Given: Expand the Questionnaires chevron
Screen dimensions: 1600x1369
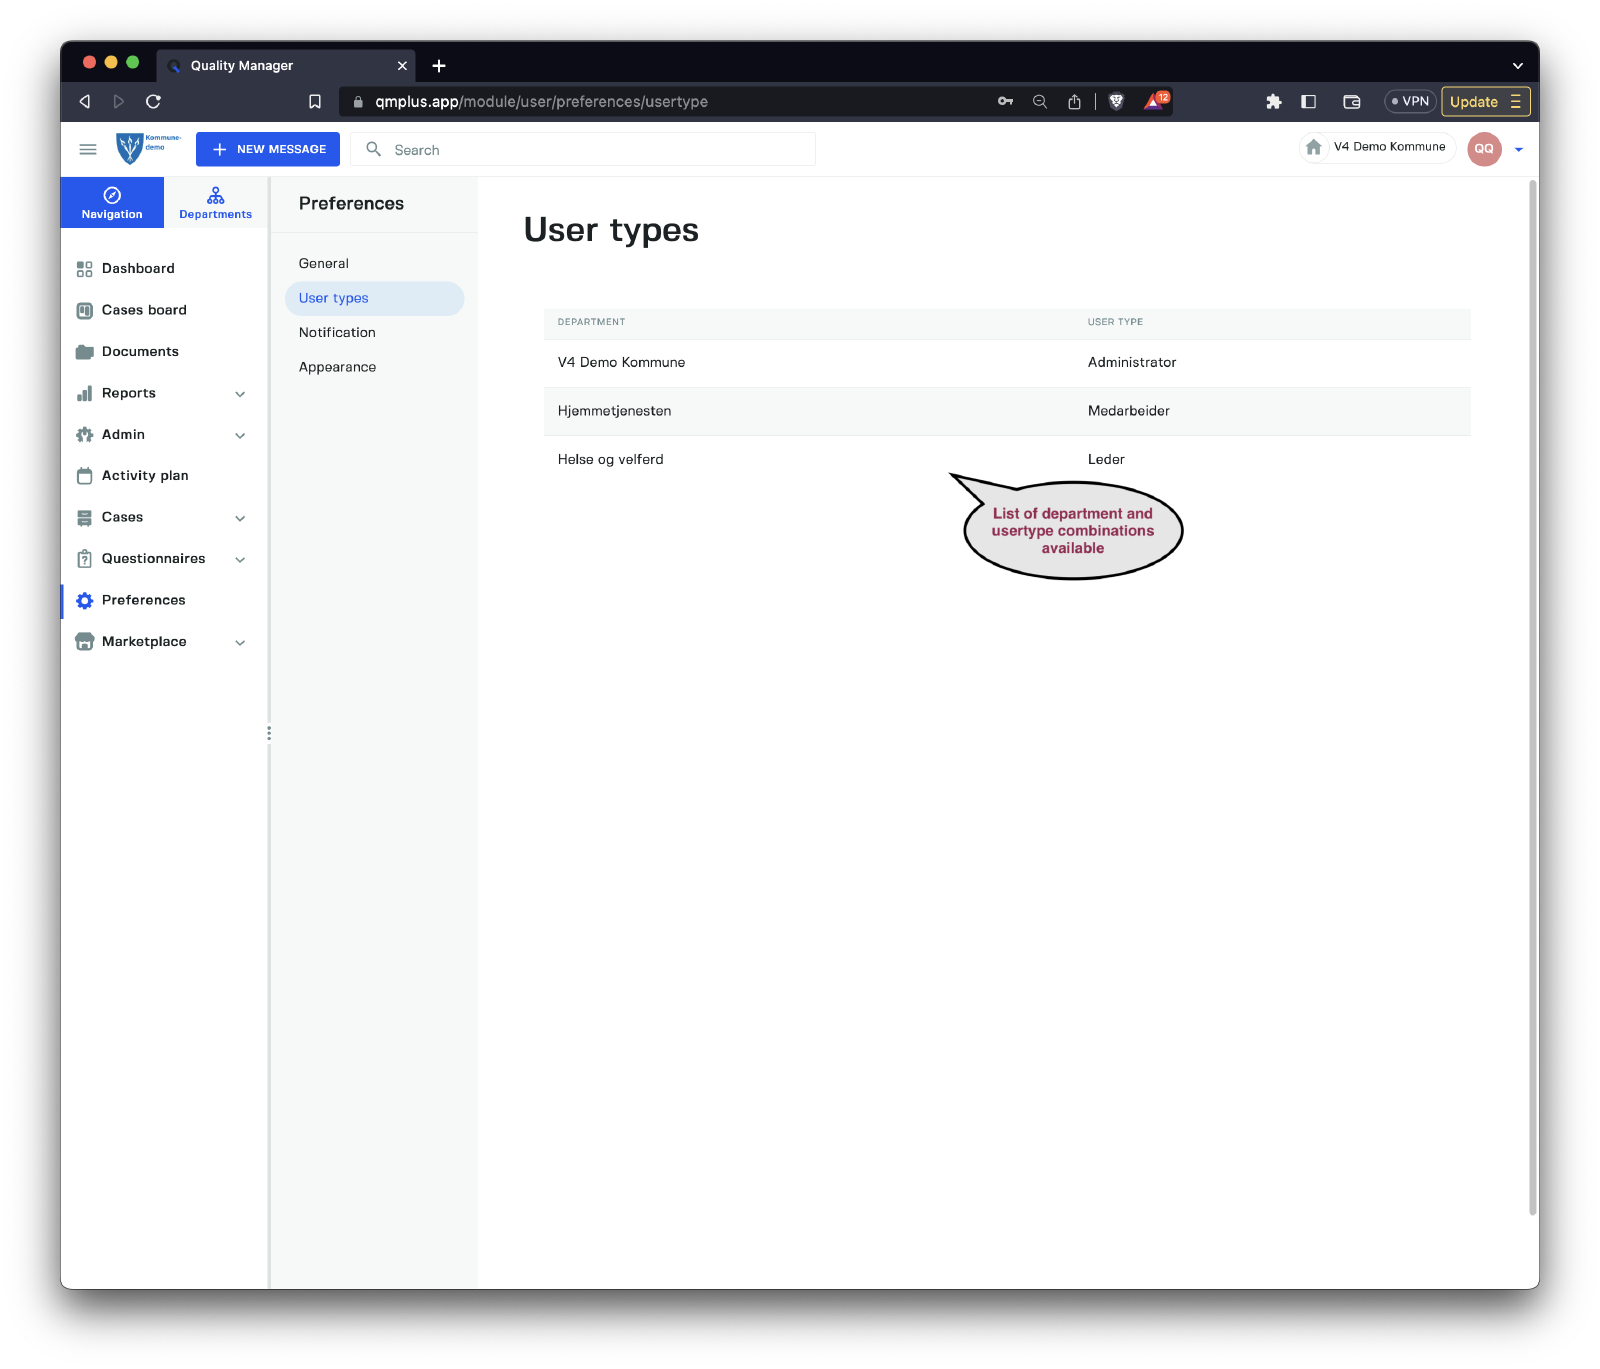Looking at the screenshot, I should coord(240,559).
